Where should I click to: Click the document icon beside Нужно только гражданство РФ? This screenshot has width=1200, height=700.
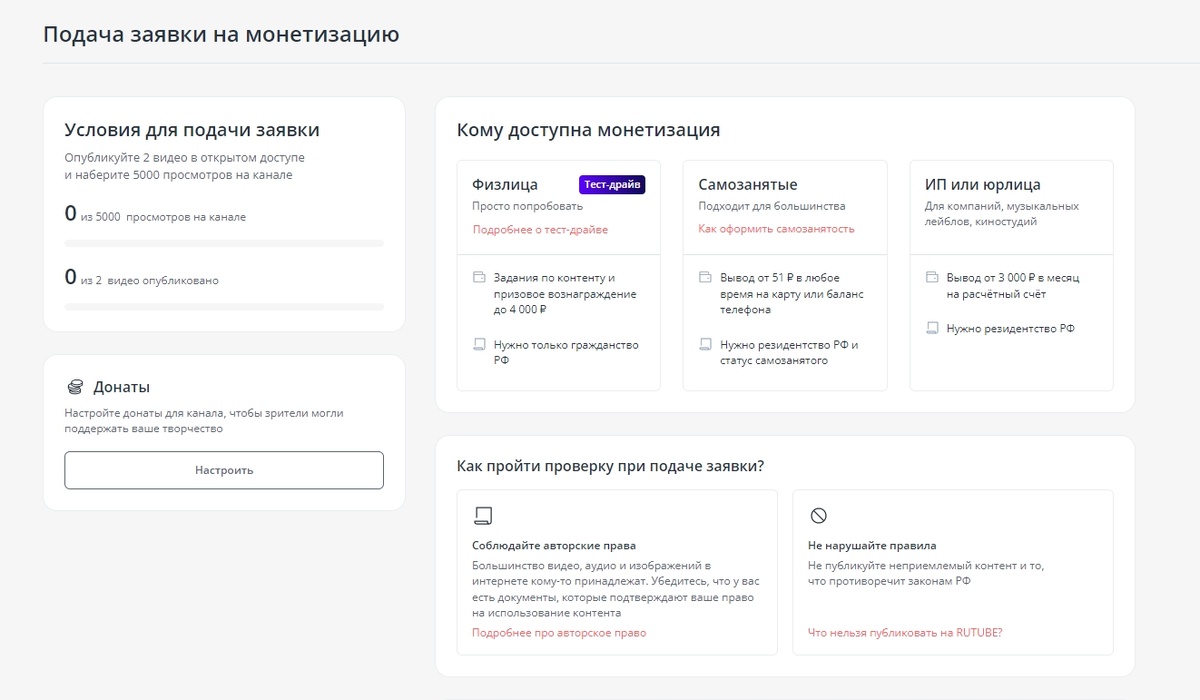pos(479,344)
